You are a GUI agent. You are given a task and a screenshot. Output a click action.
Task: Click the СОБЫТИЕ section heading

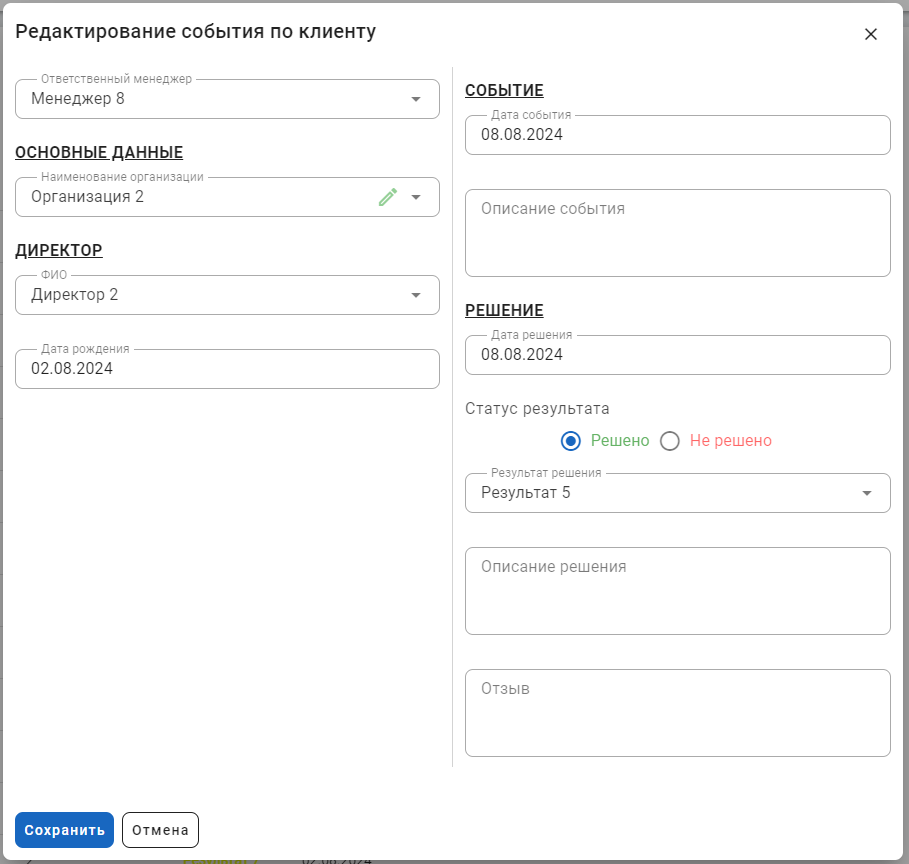coord(504,90)
